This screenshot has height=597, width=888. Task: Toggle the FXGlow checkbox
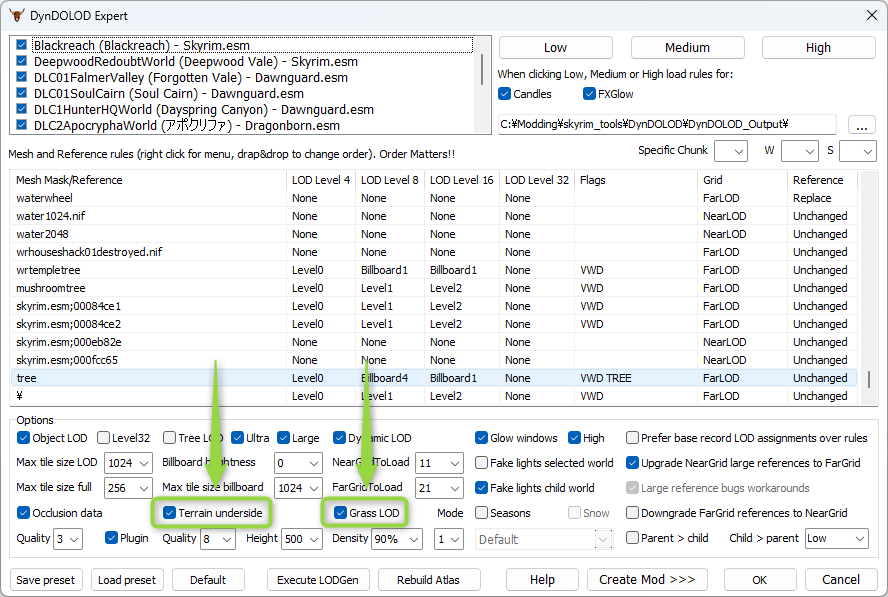point(589,94)
